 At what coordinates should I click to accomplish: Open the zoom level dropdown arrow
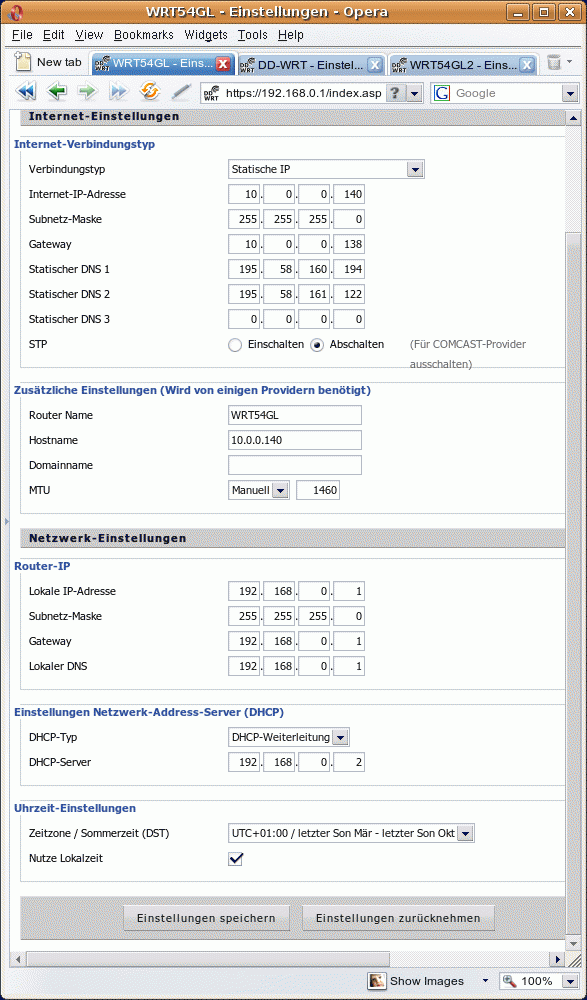pos(570,981)
